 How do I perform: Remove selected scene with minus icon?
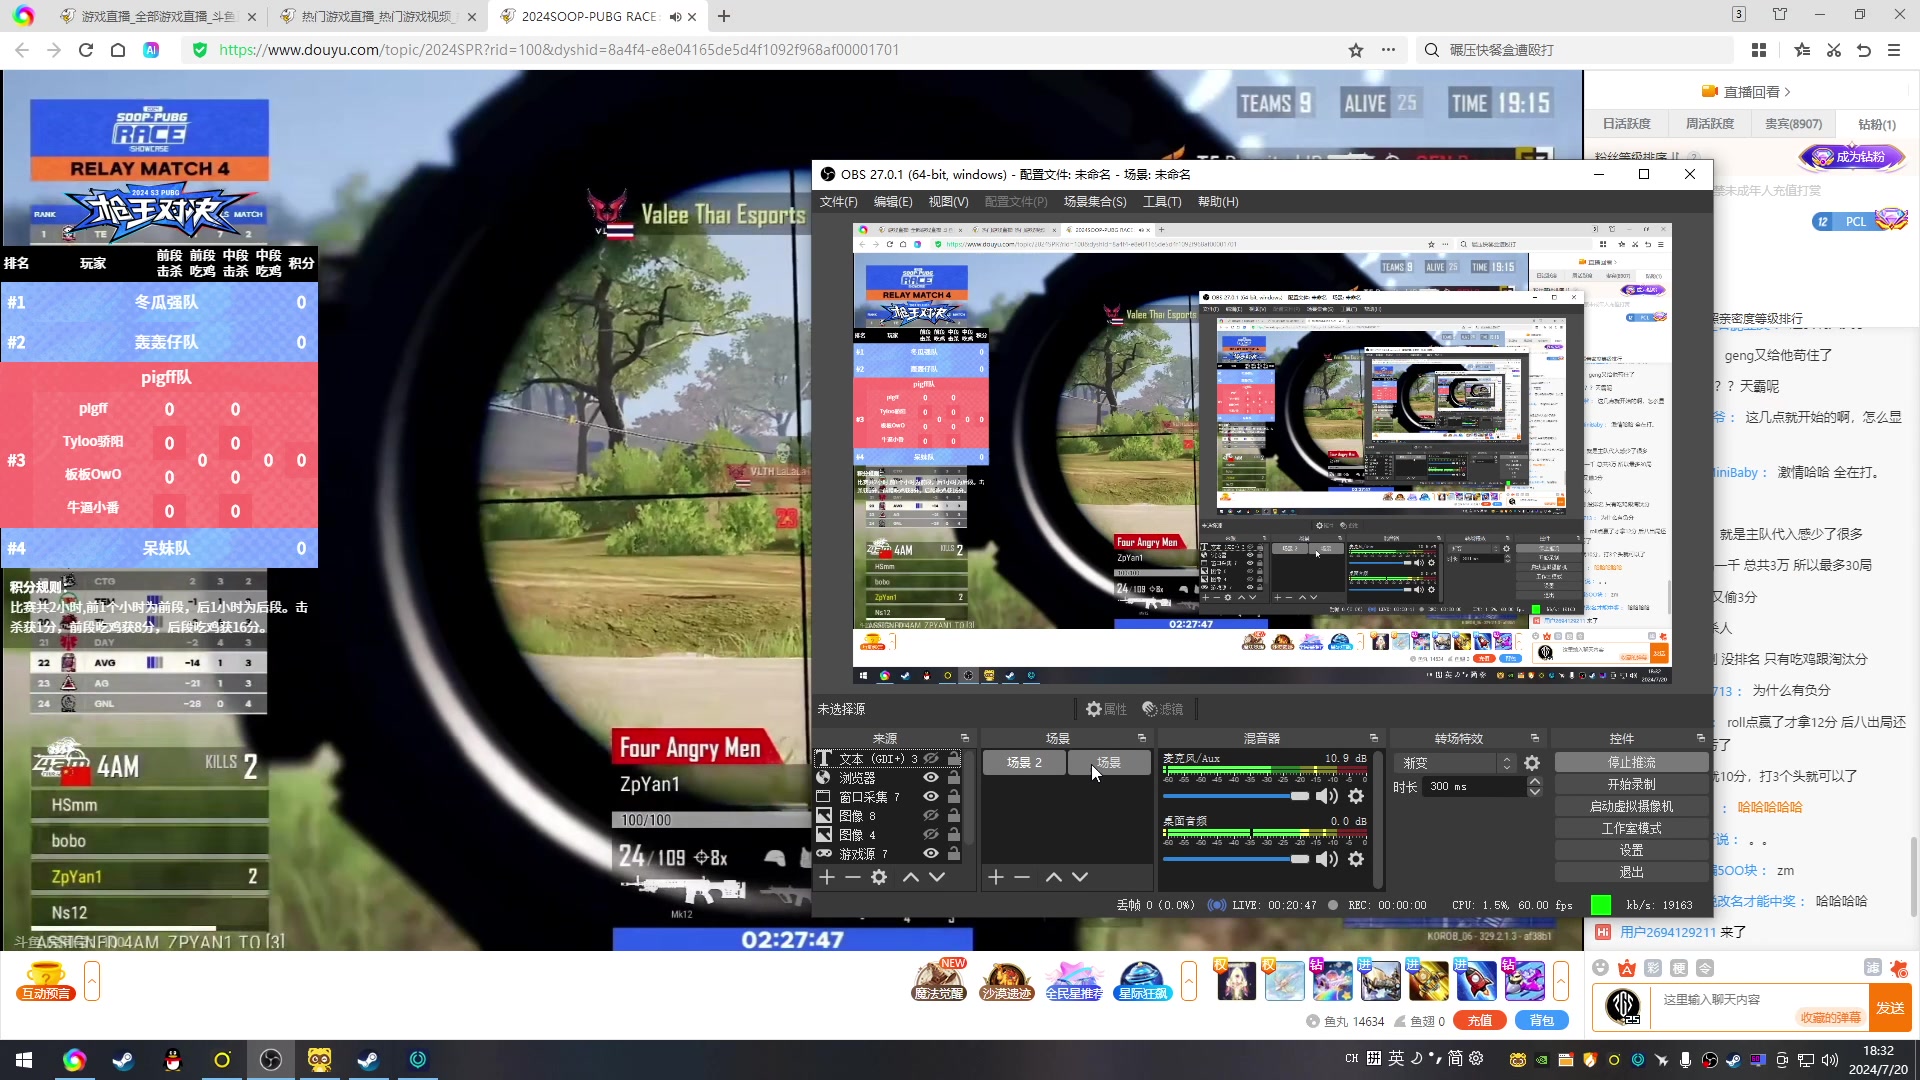tap(1022, 877)
